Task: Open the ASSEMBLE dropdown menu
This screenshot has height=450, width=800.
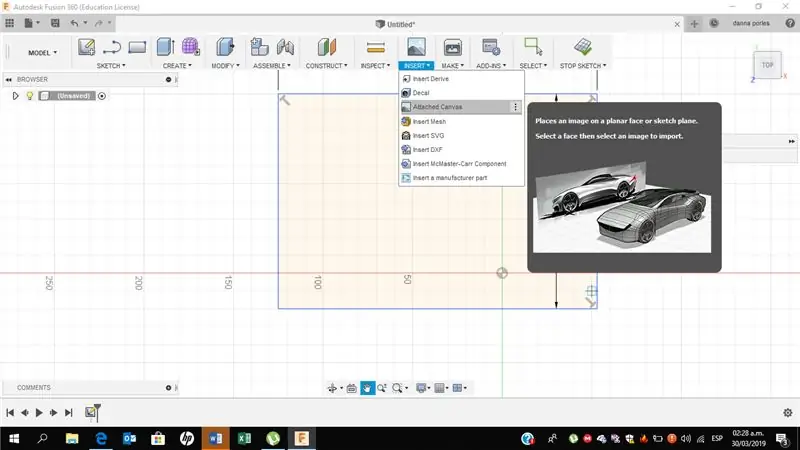Action: (x=271, y=66)
